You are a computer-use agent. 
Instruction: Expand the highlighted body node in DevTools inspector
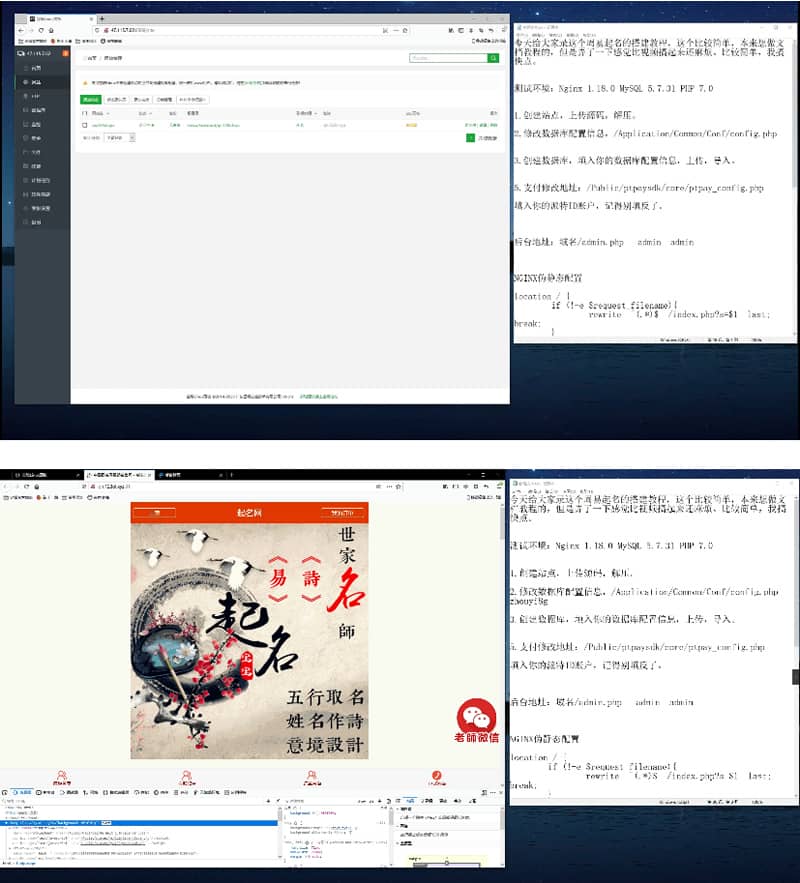[6, 823]
